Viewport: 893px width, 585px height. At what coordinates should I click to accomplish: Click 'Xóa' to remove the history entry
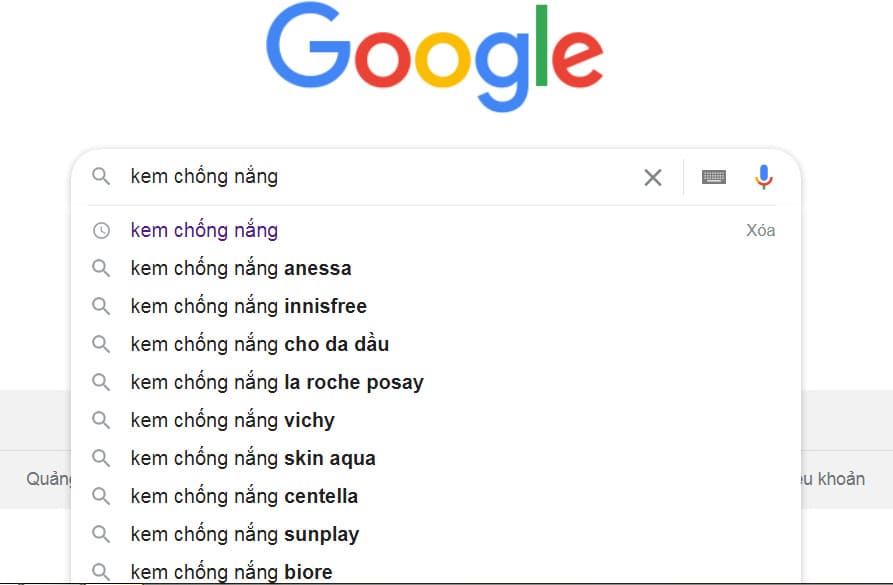tap(761, 230)
